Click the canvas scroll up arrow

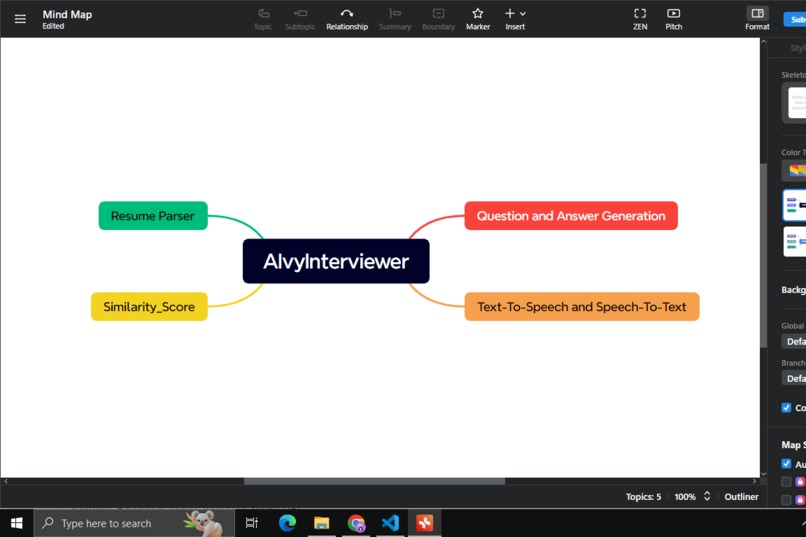pos(763,41)
